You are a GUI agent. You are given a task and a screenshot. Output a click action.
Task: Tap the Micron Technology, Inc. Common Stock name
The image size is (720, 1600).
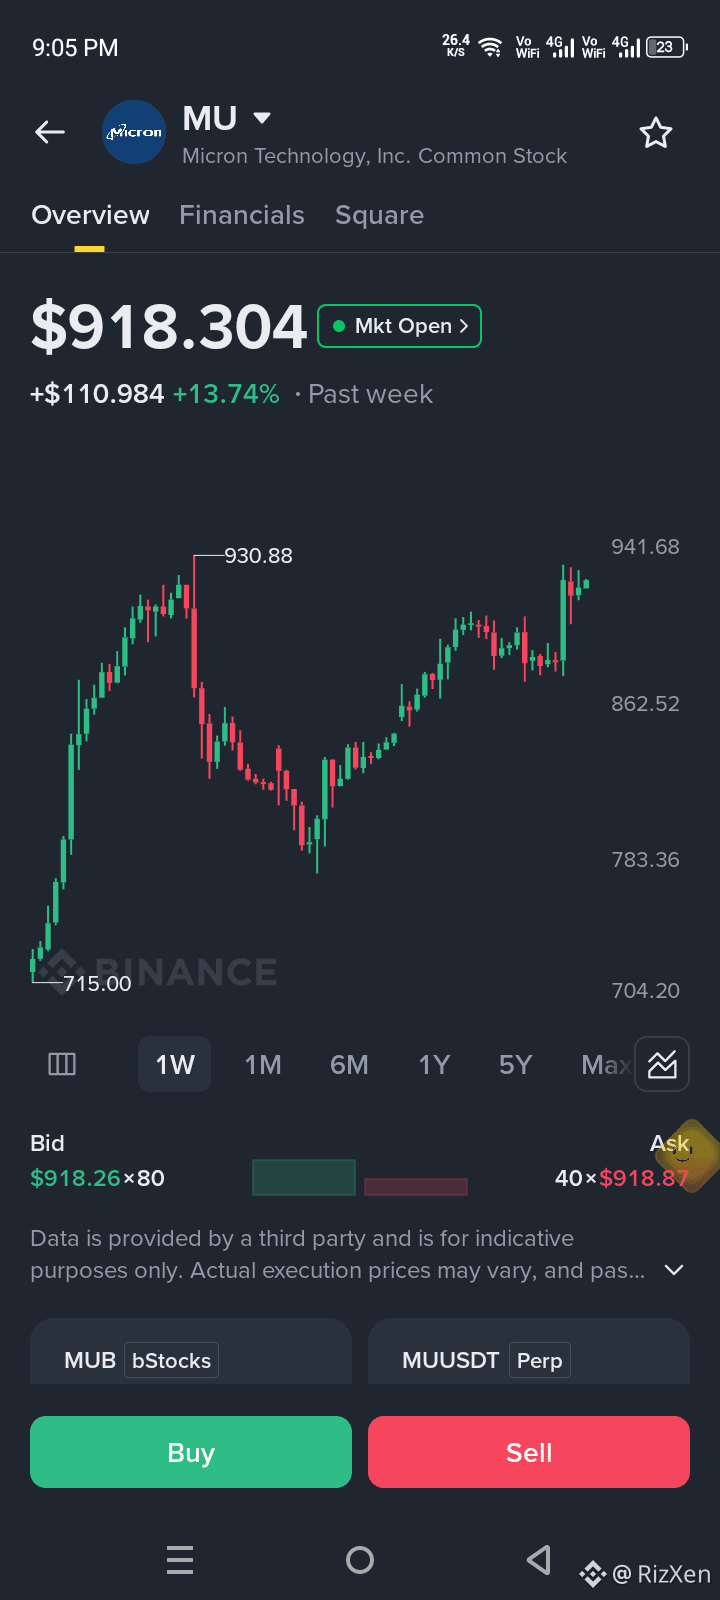(x=374, y=156)
